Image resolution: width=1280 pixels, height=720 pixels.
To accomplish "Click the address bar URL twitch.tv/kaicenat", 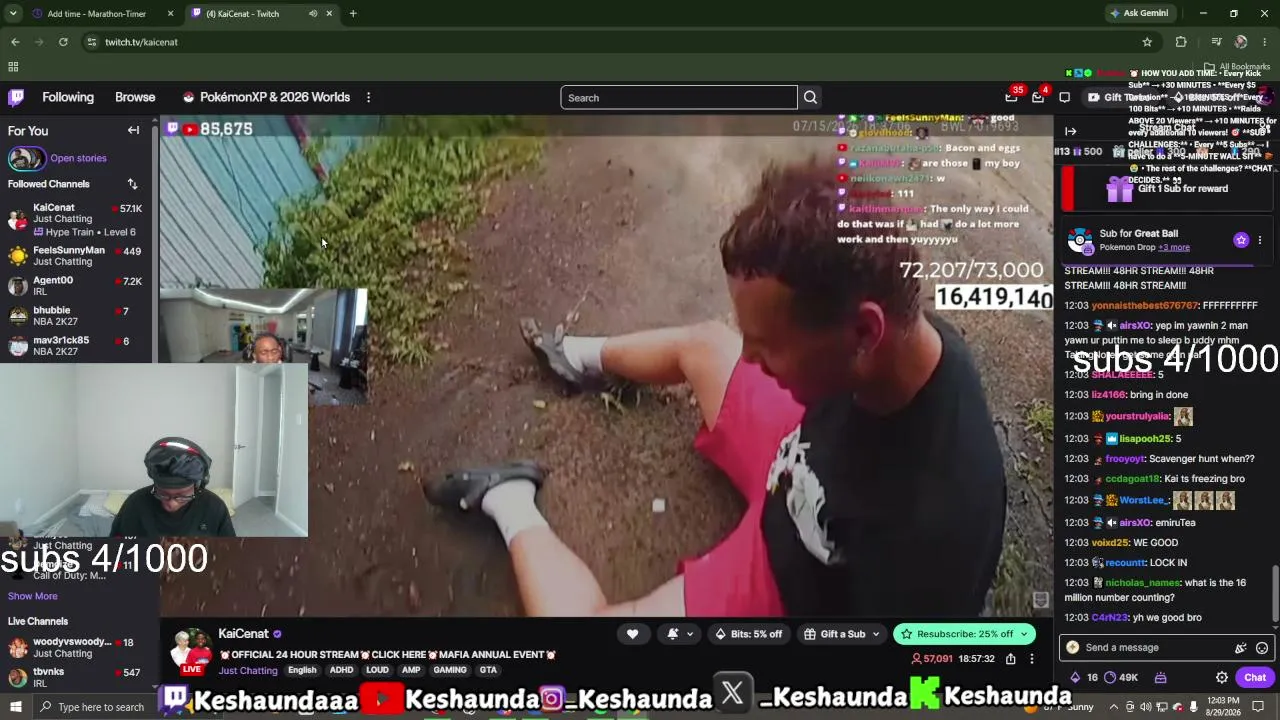I will pyautogui.click(x=141, y=42).
